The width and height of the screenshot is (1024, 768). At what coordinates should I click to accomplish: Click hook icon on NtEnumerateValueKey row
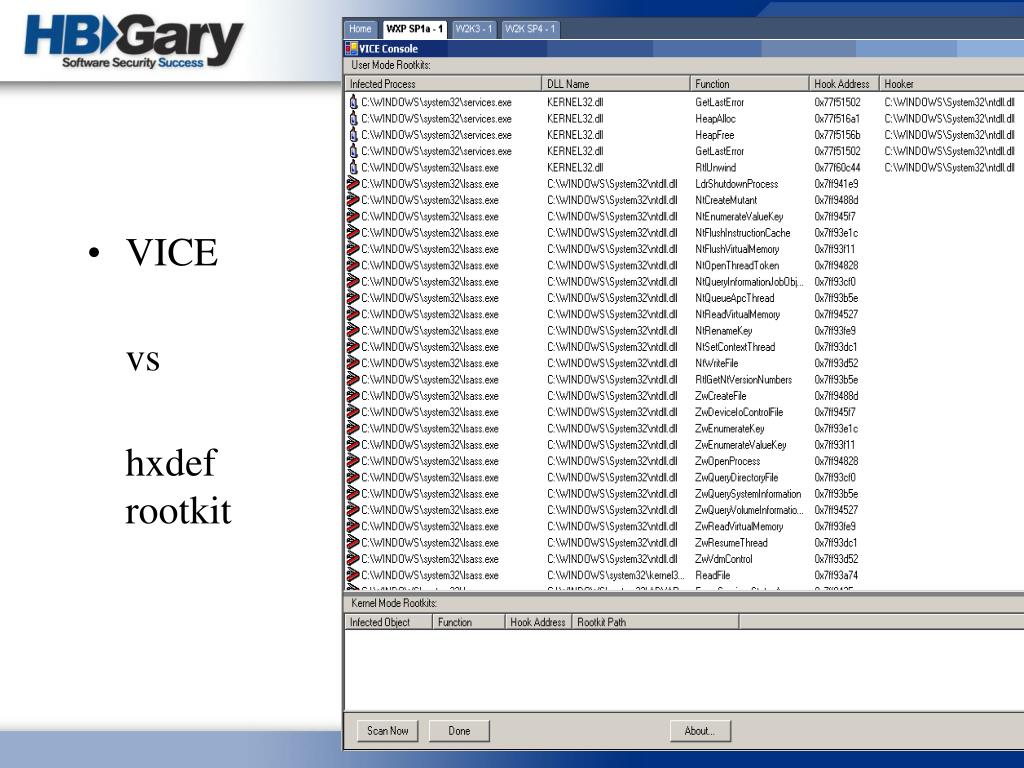[x=353, y=216]
